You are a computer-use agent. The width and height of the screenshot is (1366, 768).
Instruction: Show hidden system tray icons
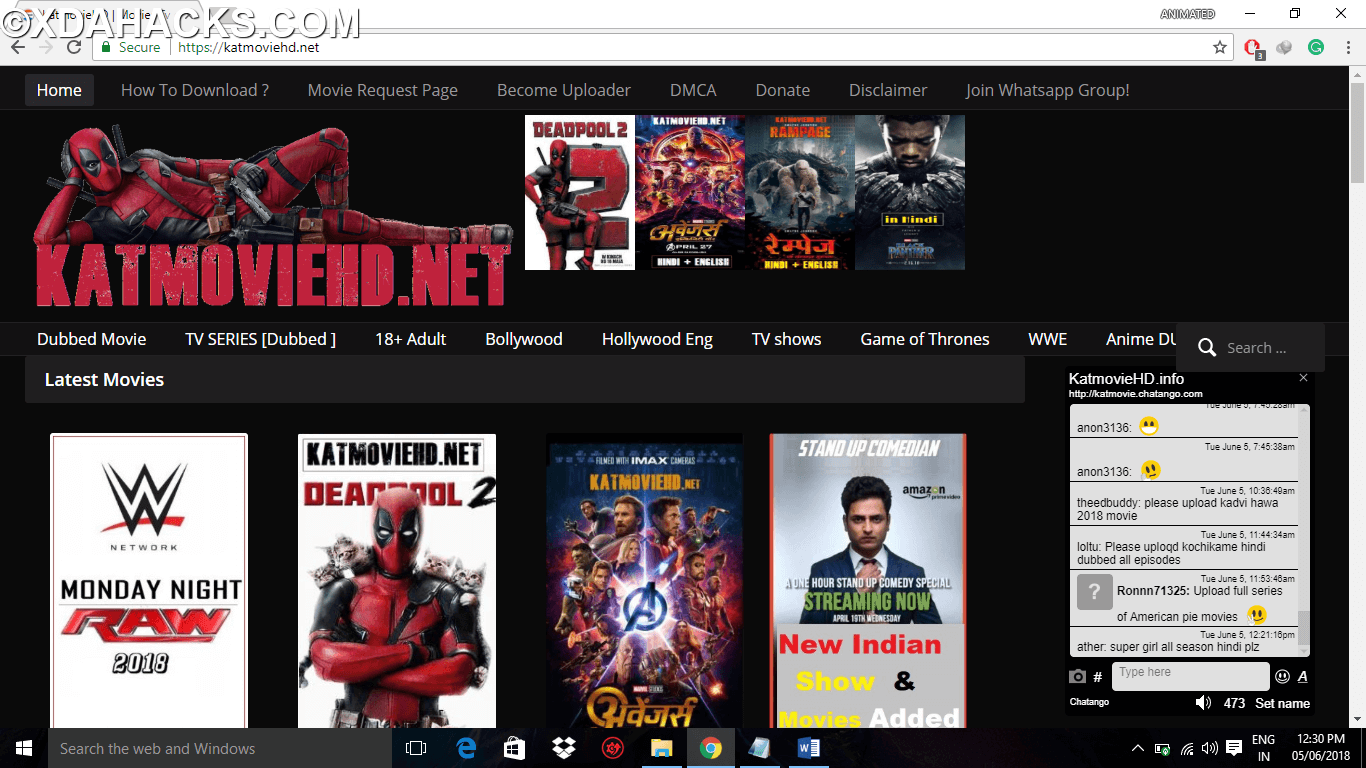[1138, 748]
